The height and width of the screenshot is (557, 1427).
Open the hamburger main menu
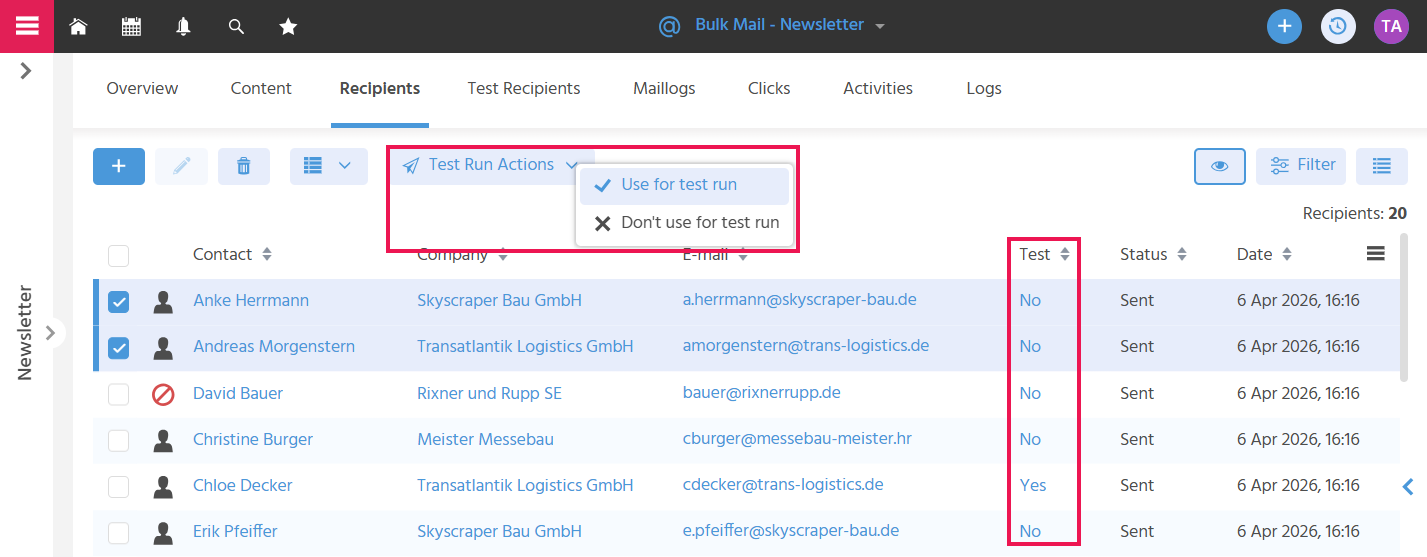click(27, 26)
